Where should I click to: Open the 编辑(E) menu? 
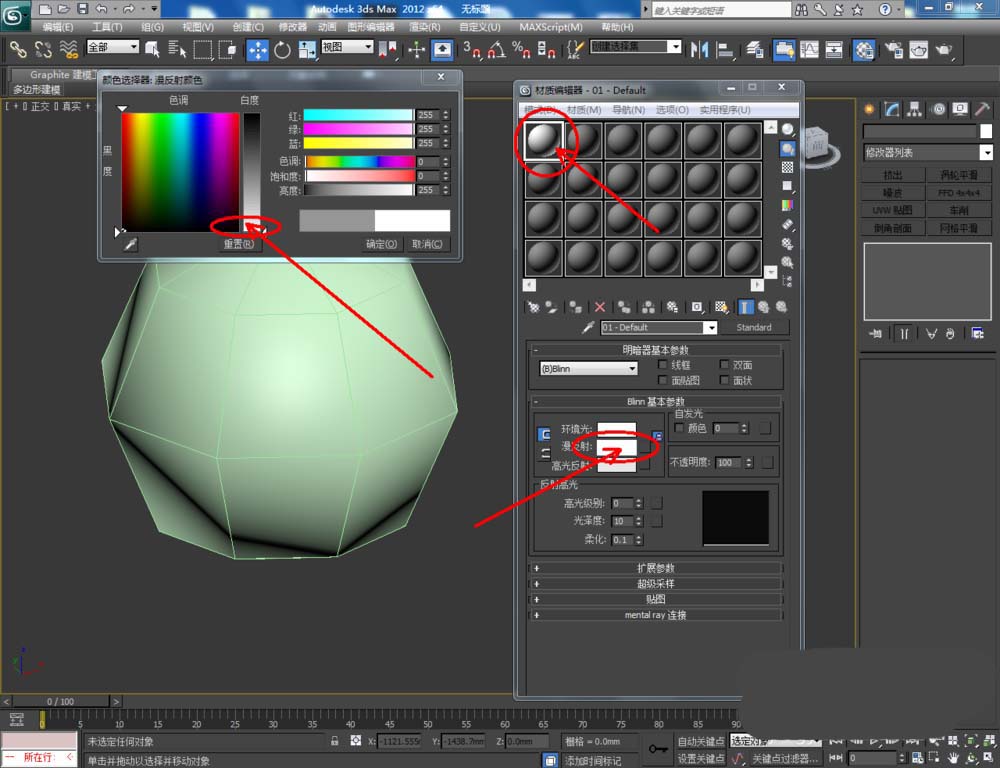tap(57, 27)
